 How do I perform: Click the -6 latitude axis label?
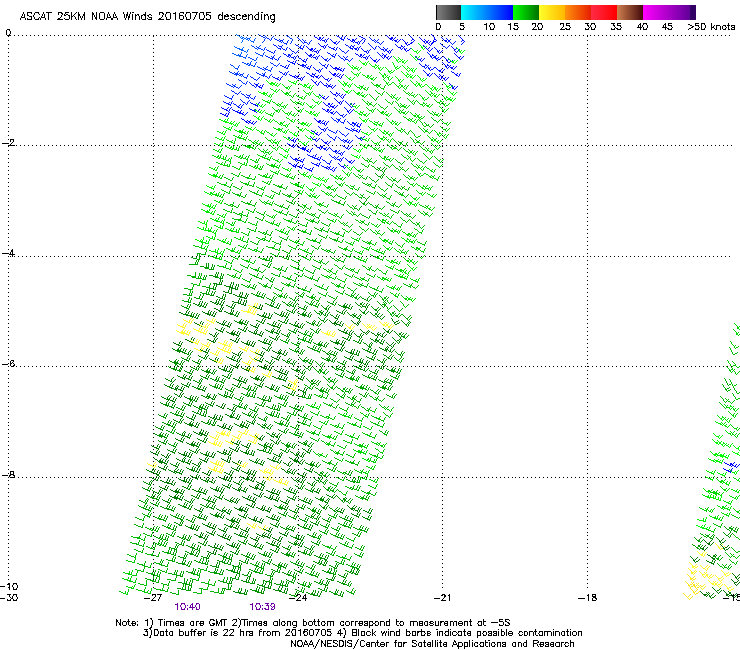point(8,364)
